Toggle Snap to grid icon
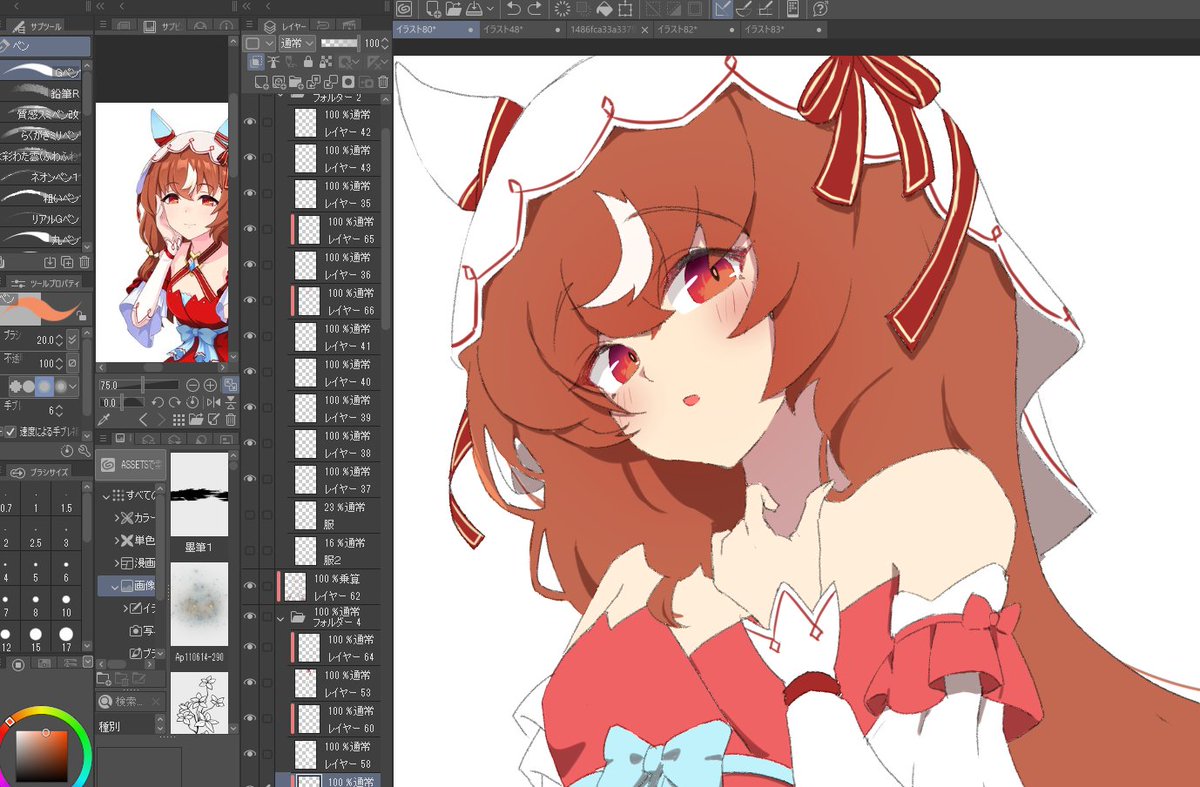Image resolution: width=1200 pixels, height=787 pixels. coord(765,9)
